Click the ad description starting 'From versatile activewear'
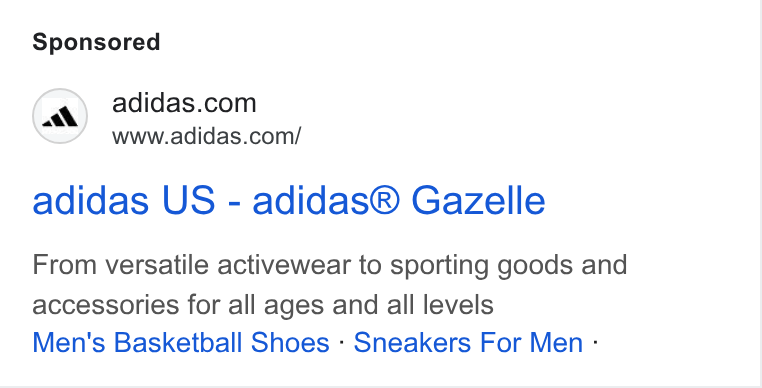Image resolution: width=762 pixels, height=388 pixels. [x=329, y=285]
